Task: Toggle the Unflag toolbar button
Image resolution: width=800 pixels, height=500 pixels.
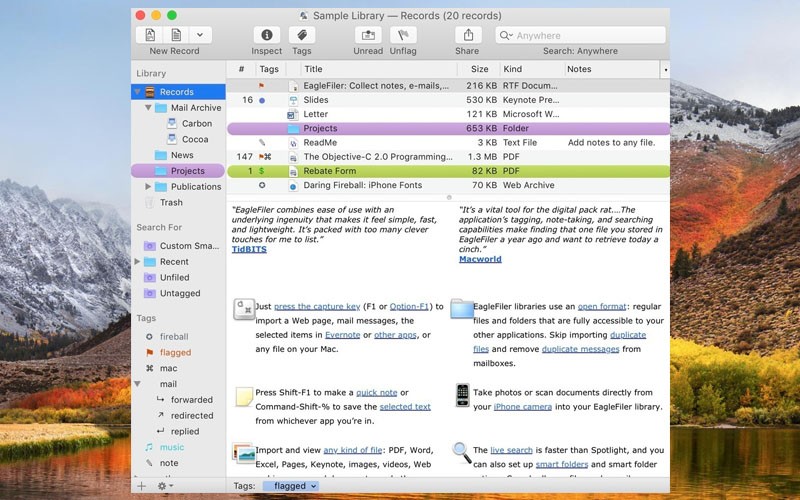Action: point(403,35)
